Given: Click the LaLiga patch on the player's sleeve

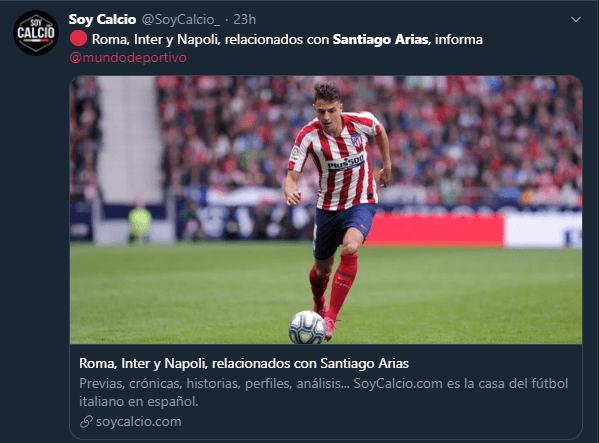Looking at the screenshot, I should click(295, 153).
